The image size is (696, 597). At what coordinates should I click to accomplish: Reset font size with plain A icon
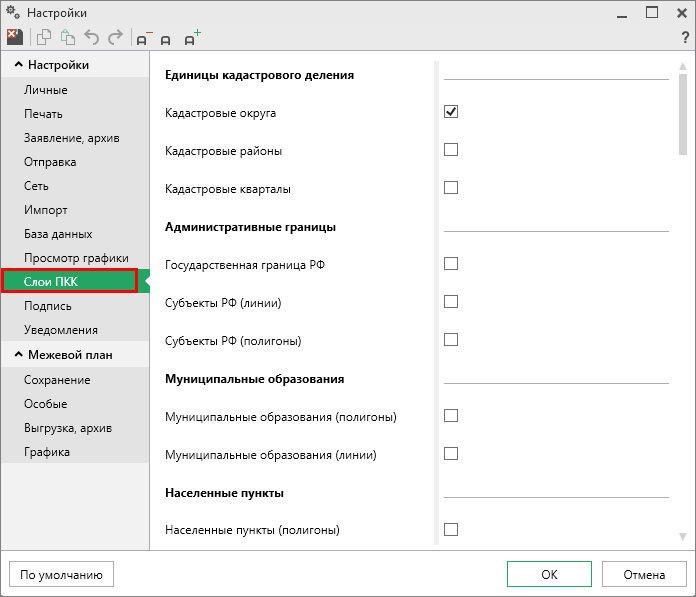[166, 39]
